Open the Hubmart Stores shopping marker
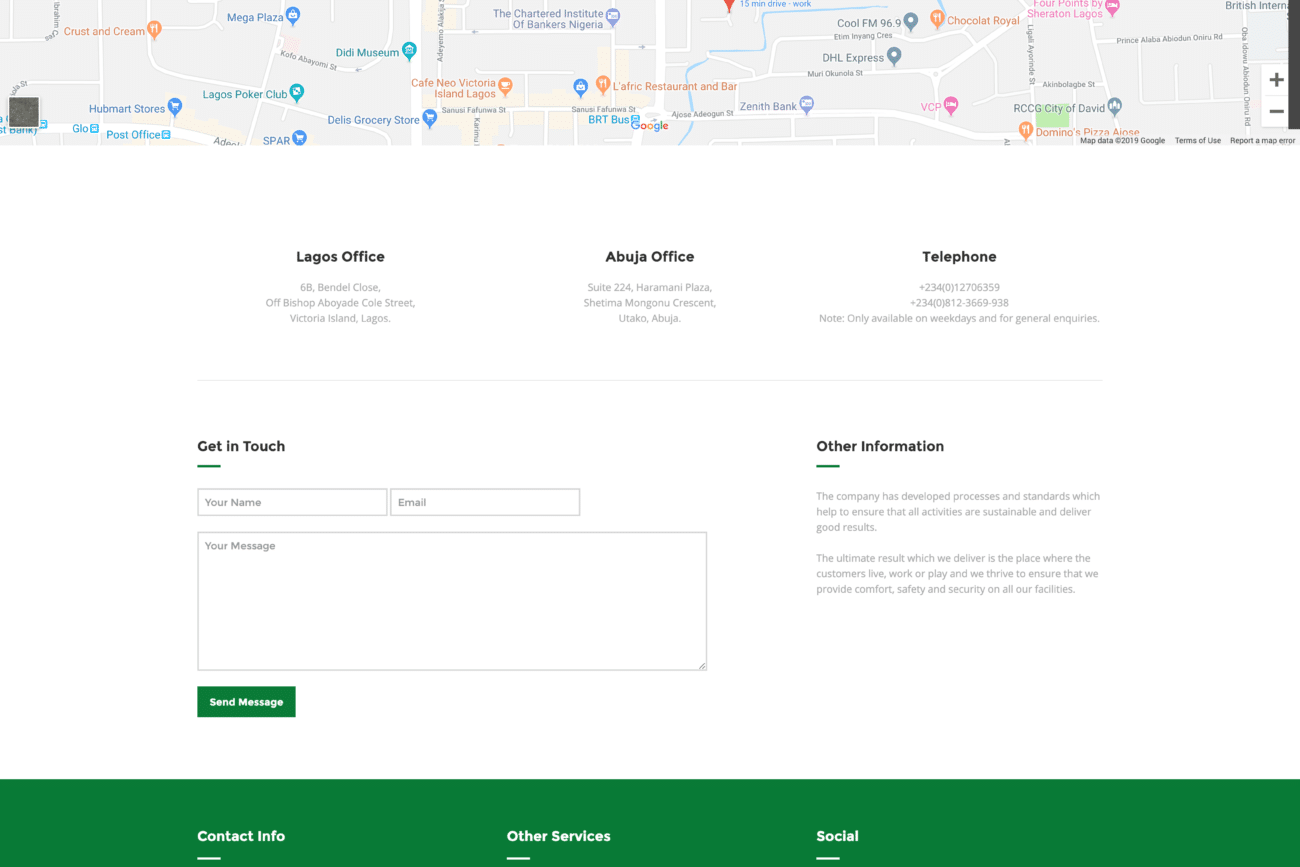 (x=175, y=106)
